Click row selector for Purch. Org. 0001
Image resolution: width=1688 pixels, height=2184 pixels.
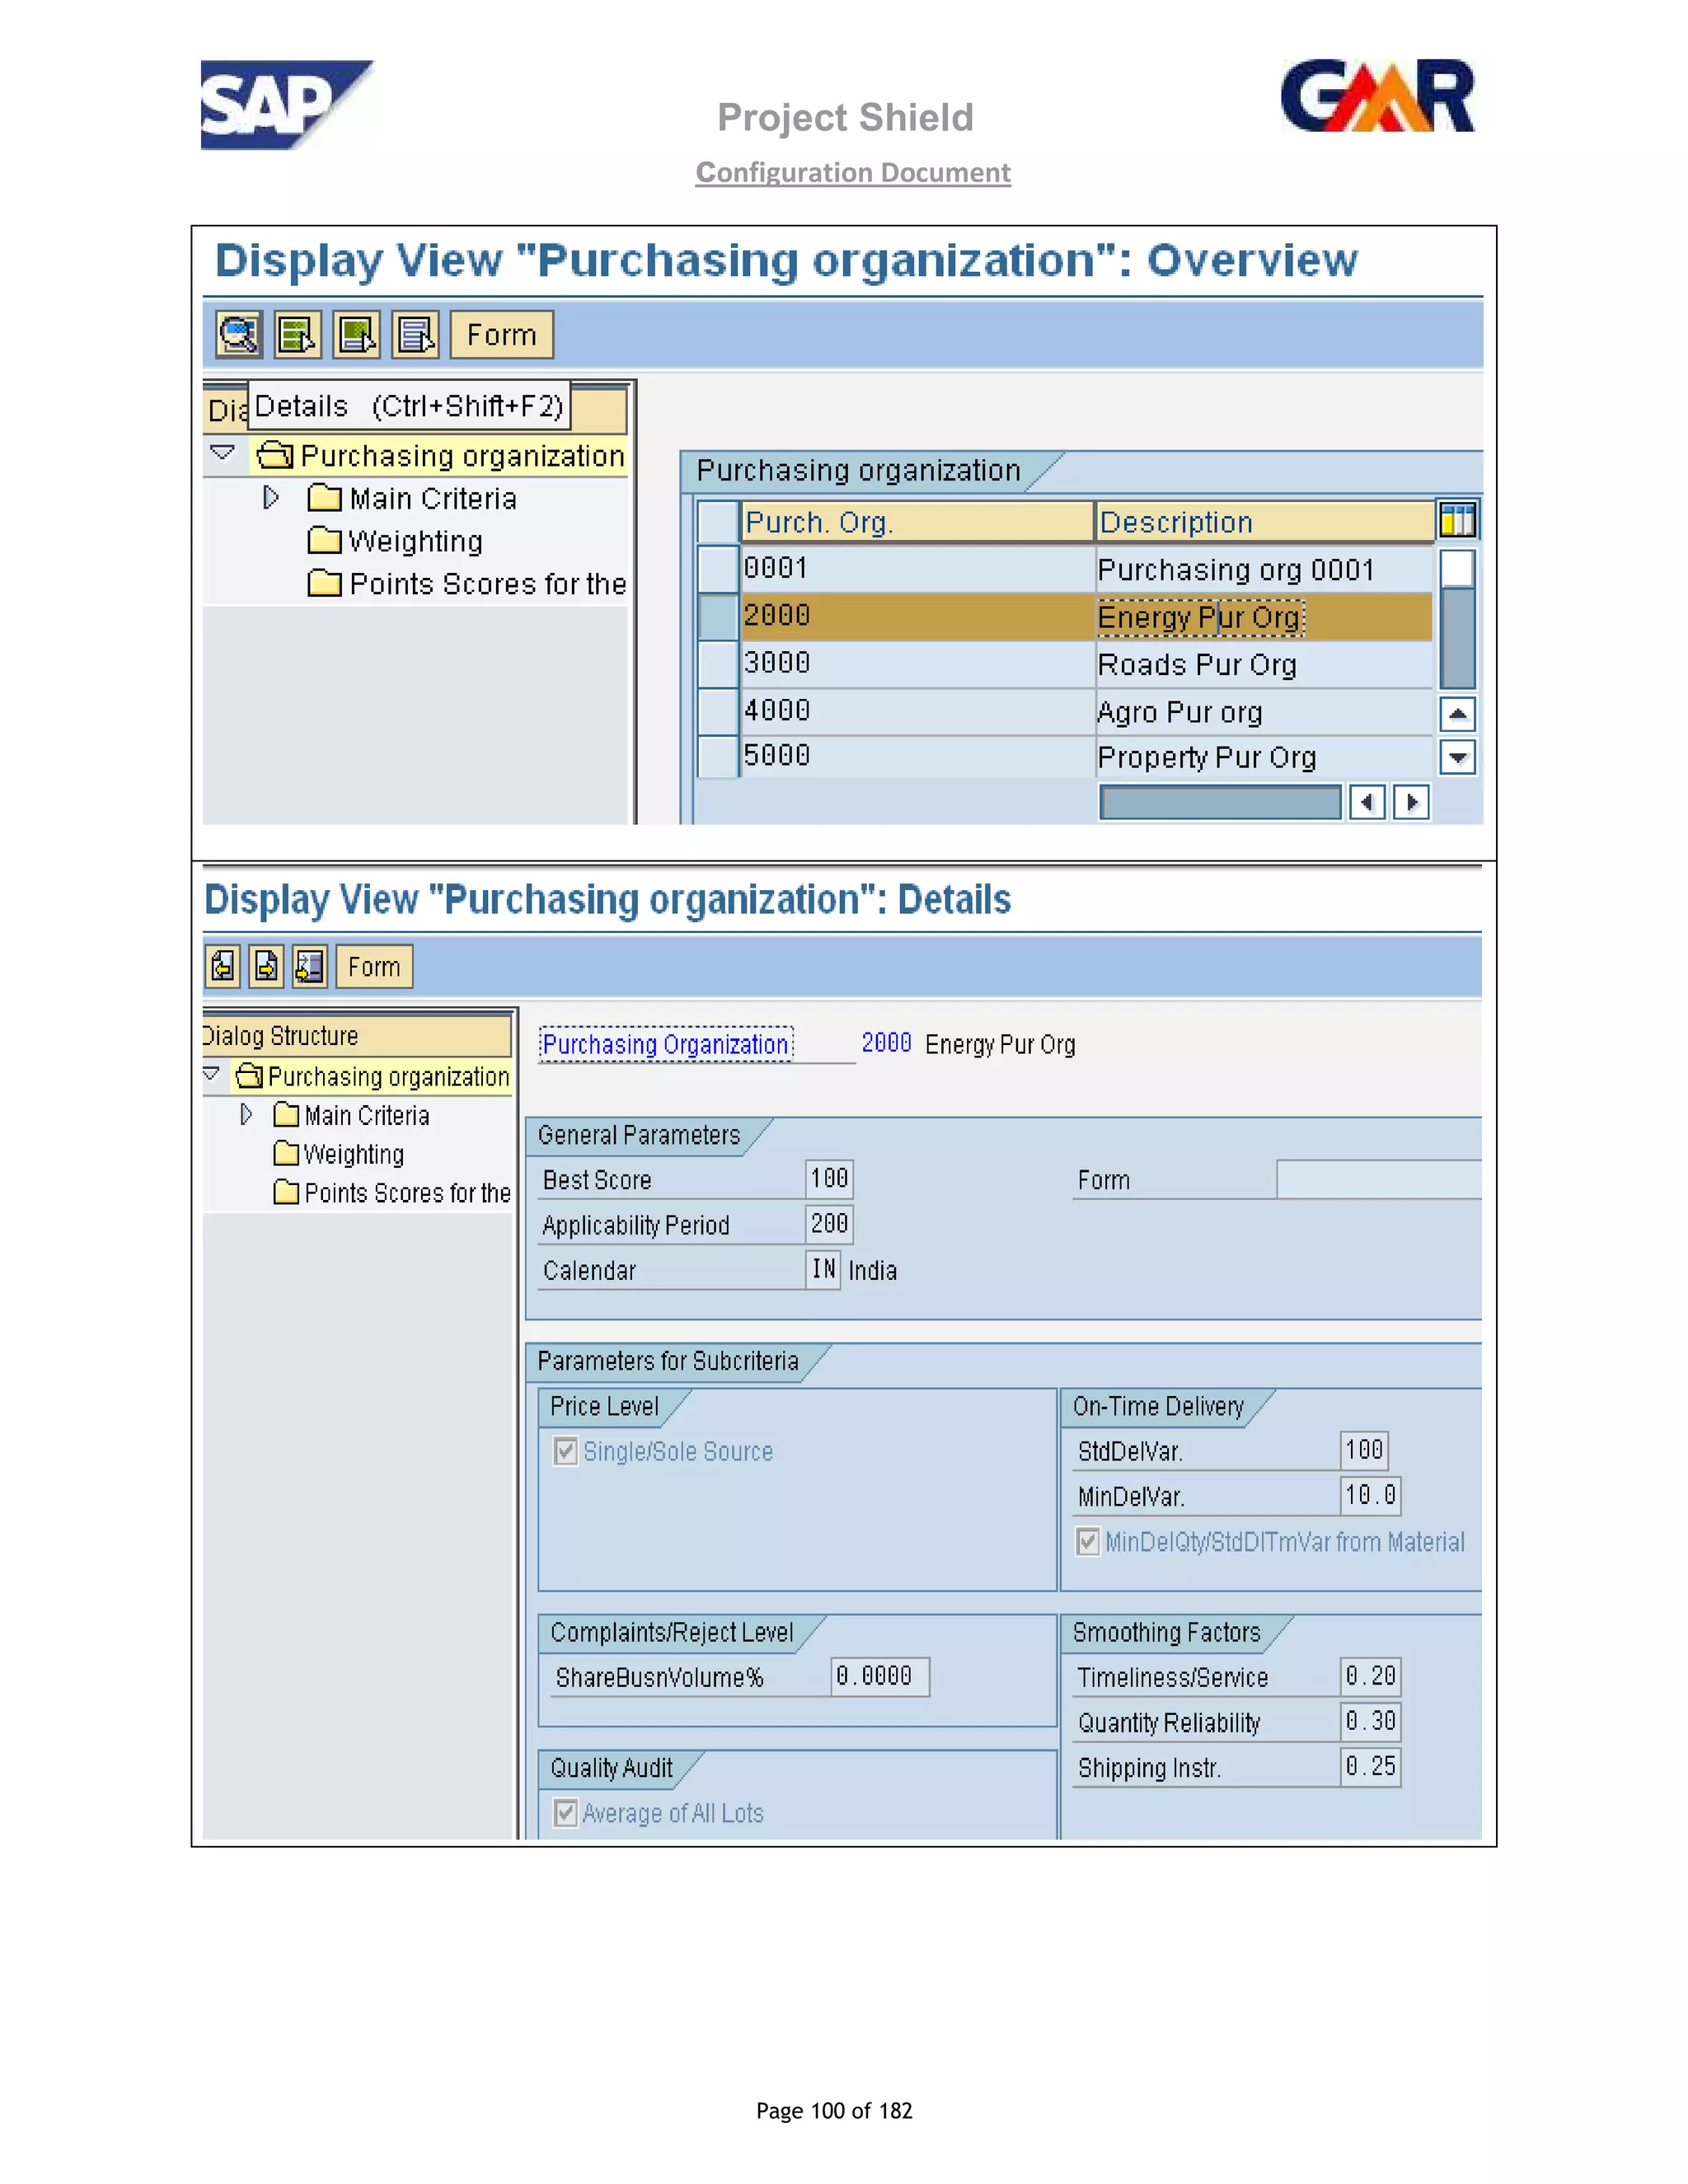click(x=717, y=568)
